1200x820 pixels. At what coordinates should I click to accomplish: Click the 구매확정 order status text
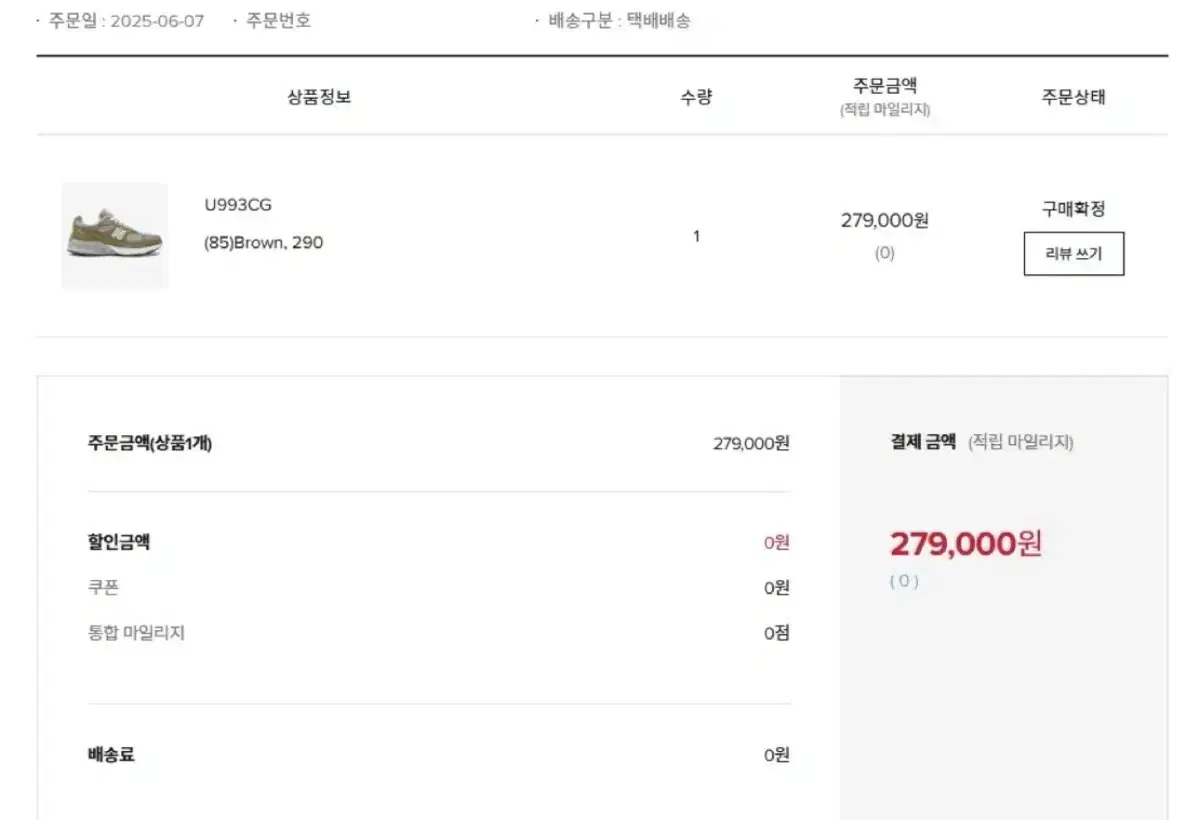(1073, 209)
